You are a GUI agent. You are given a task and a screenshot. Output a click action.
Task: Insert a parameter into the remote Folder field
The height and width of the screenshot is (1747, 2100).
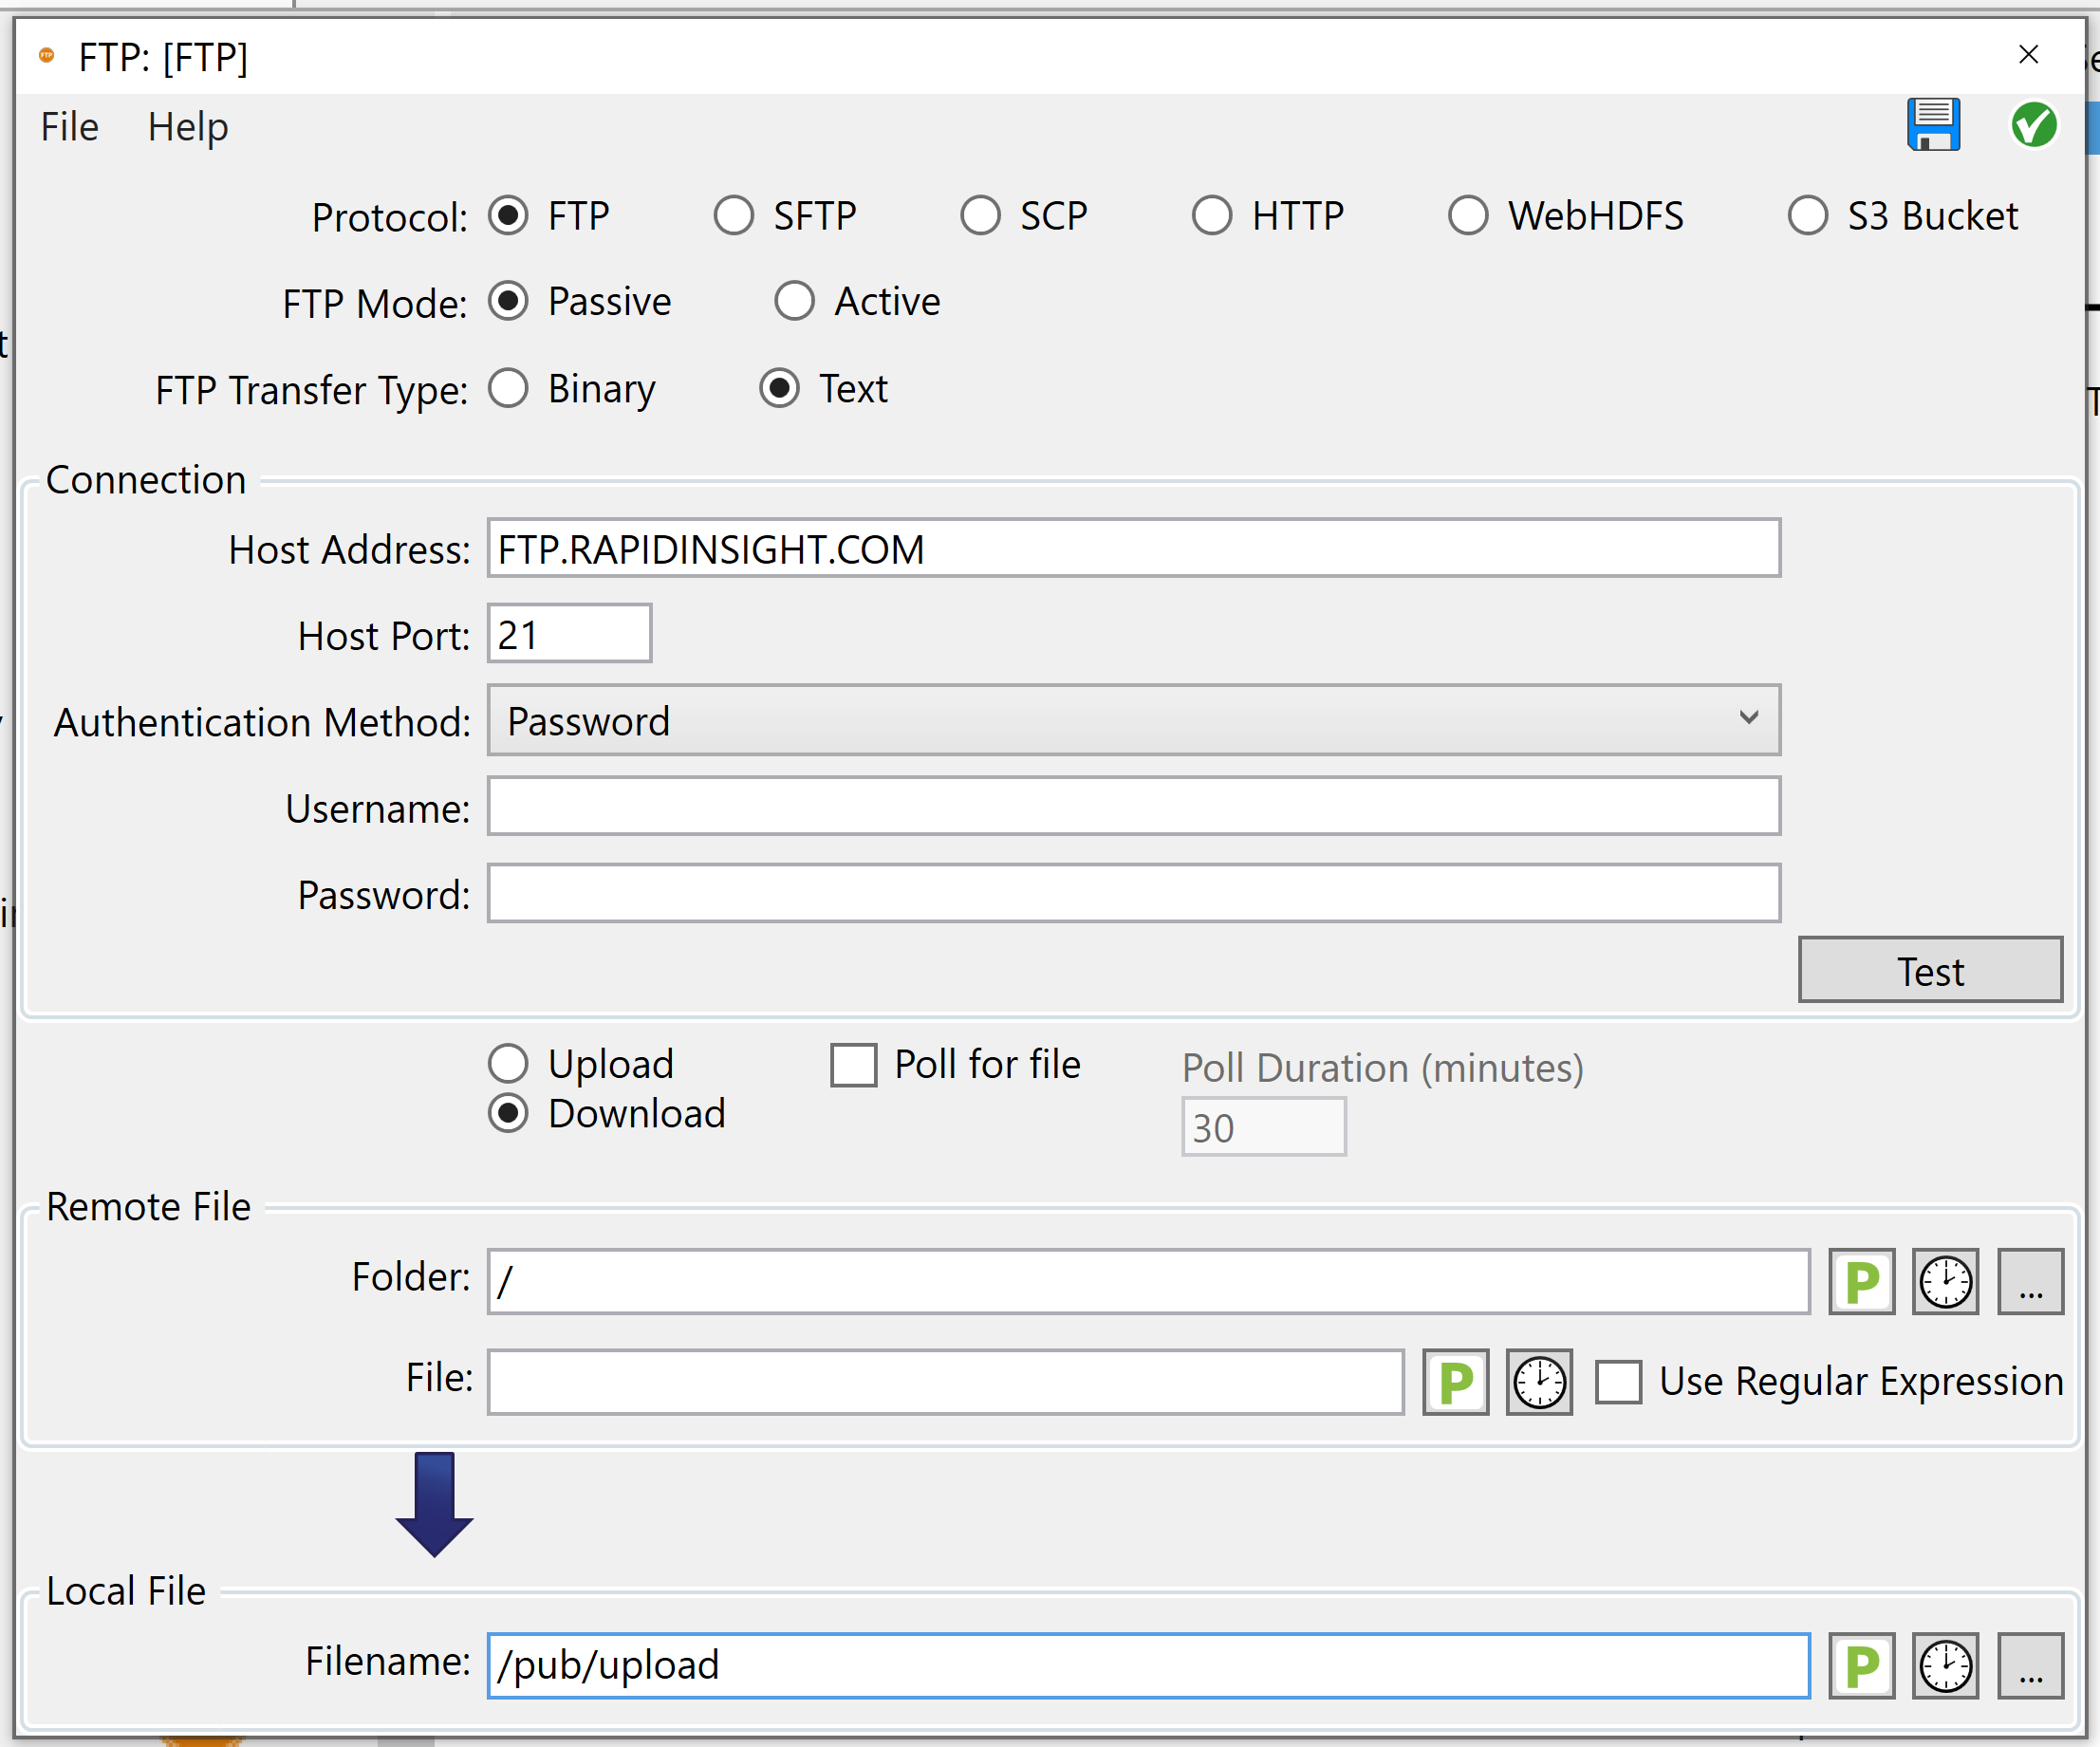1861,1281
